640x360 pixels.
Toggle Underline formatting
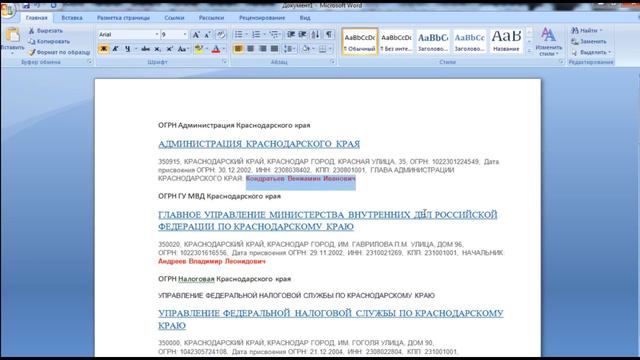128,49
